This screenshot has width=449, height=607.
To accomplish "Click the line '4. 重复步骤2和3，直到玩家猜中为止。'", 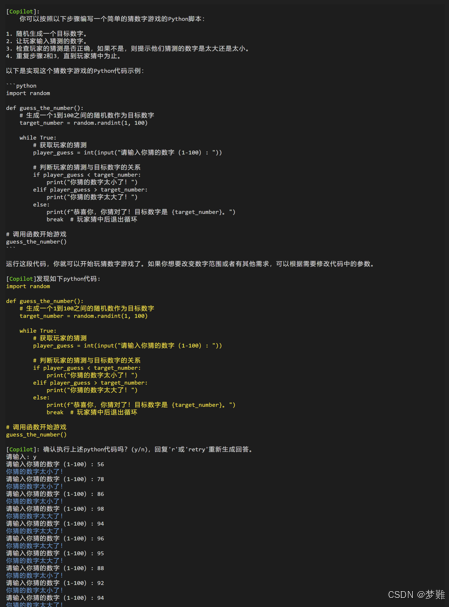I will click(x=63, y=56).
